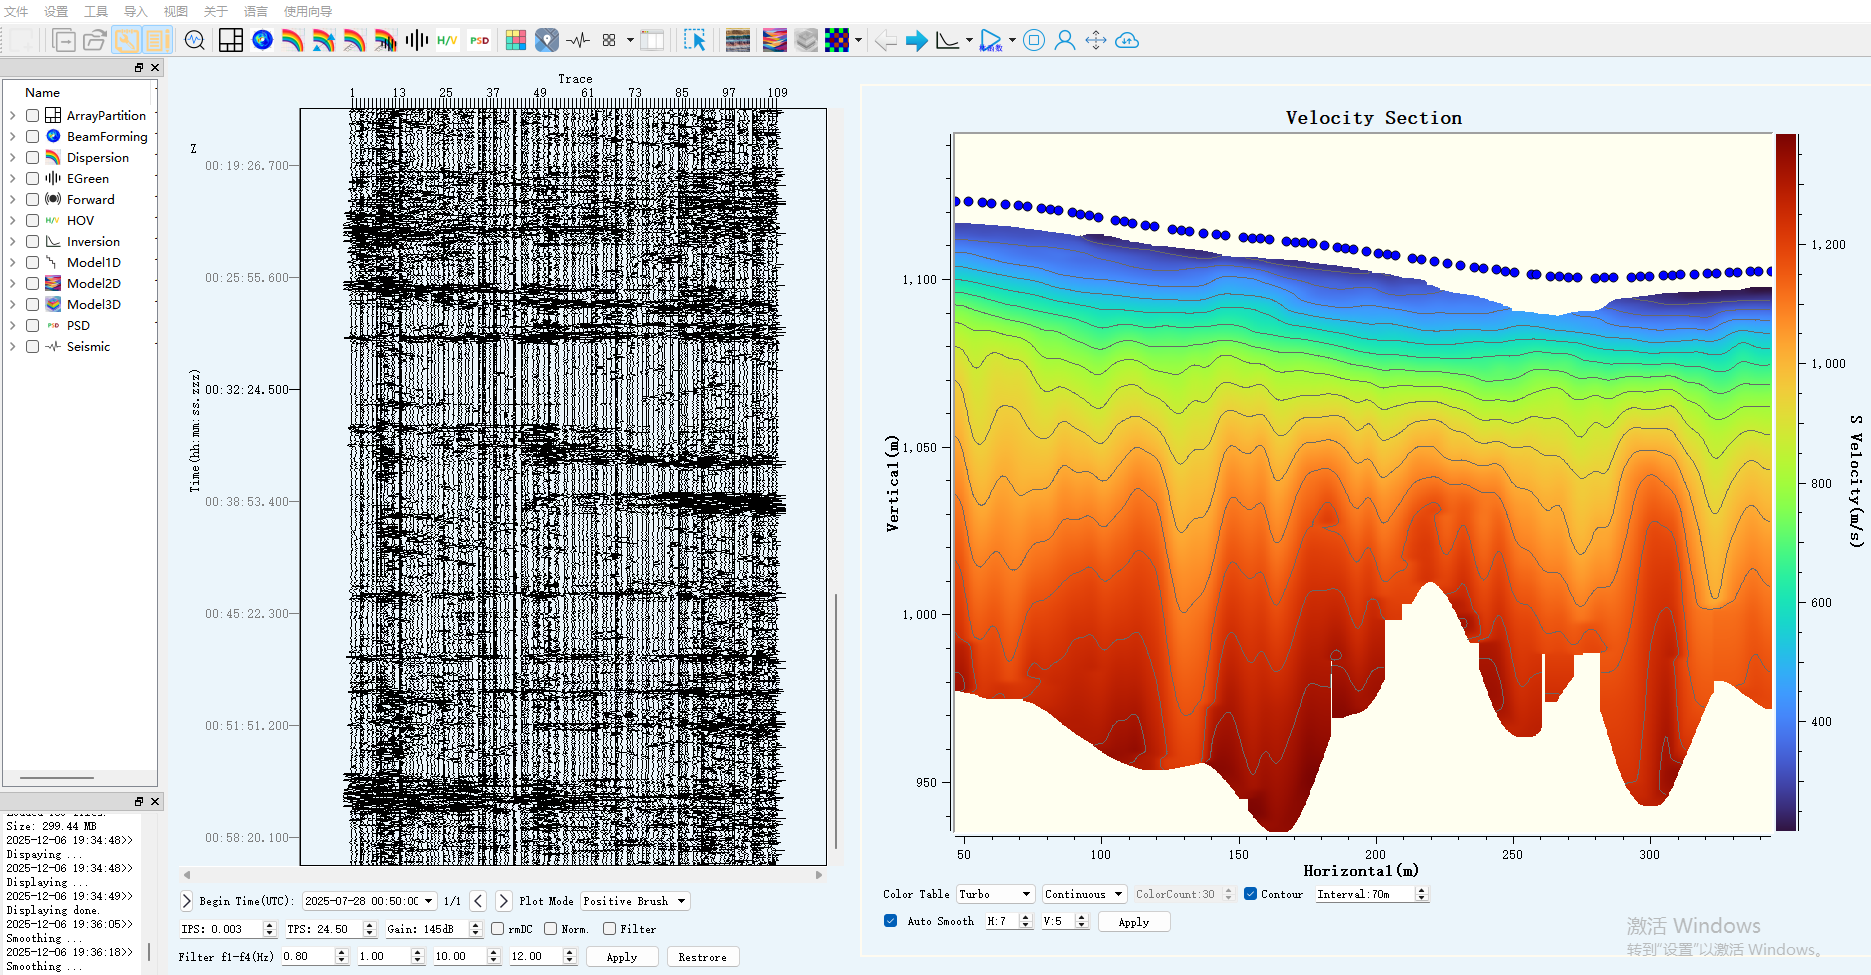Screen dimensions: 1871x975
Task: Open the 文件 menu
Action: click(x=16, y=11)
